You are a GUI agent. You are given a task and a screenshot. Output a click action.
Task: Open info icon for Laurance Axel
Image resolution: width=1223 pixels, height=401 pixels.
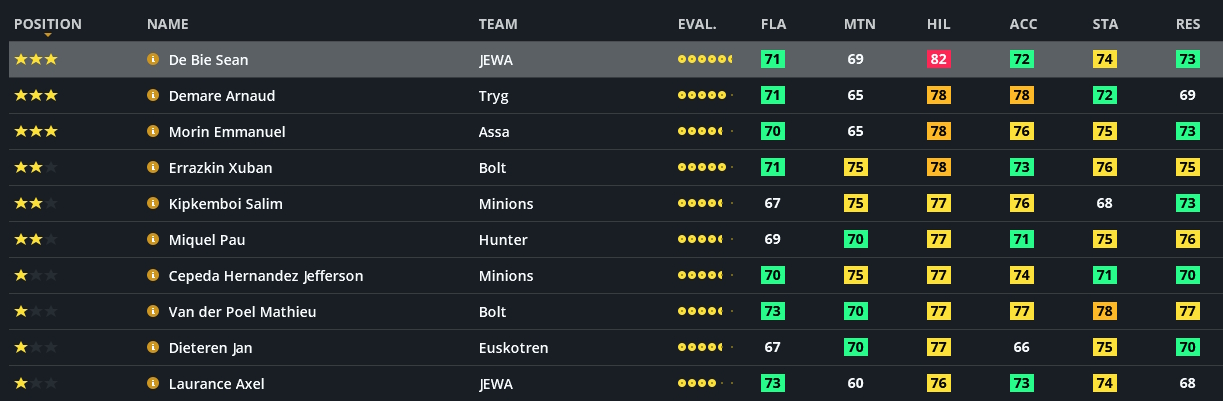click(153, 384)
